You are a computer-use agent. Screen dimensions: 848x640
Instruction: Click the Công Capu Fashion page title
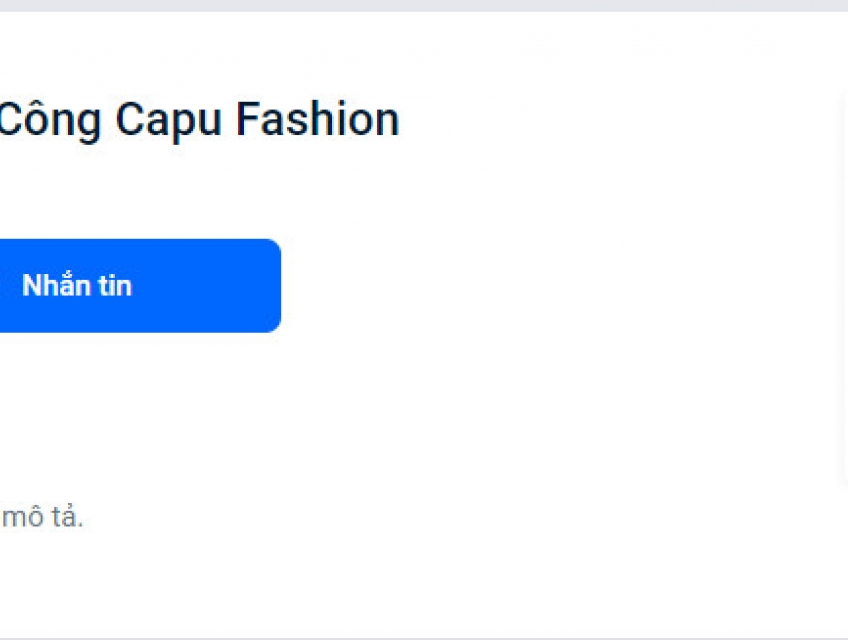[x=198, y=120]
